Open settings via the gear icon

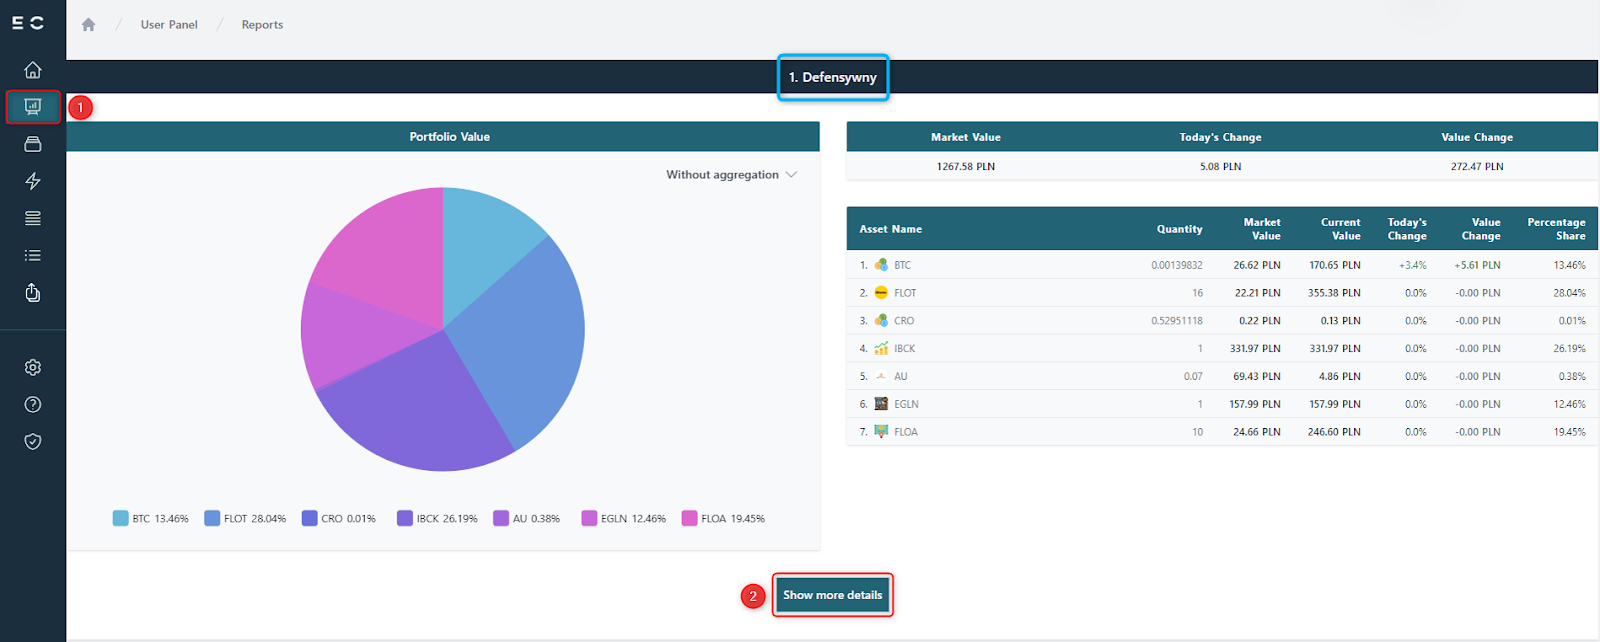point(33,367)
